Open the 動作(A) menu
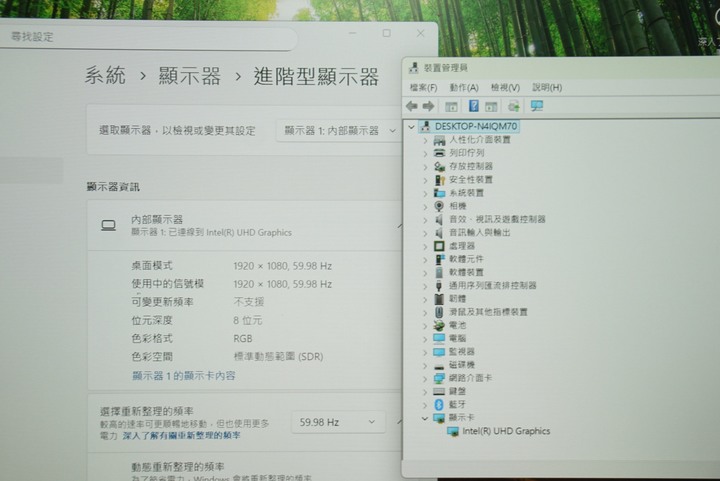Screen dimensions: 720x481 coord(464,88)
